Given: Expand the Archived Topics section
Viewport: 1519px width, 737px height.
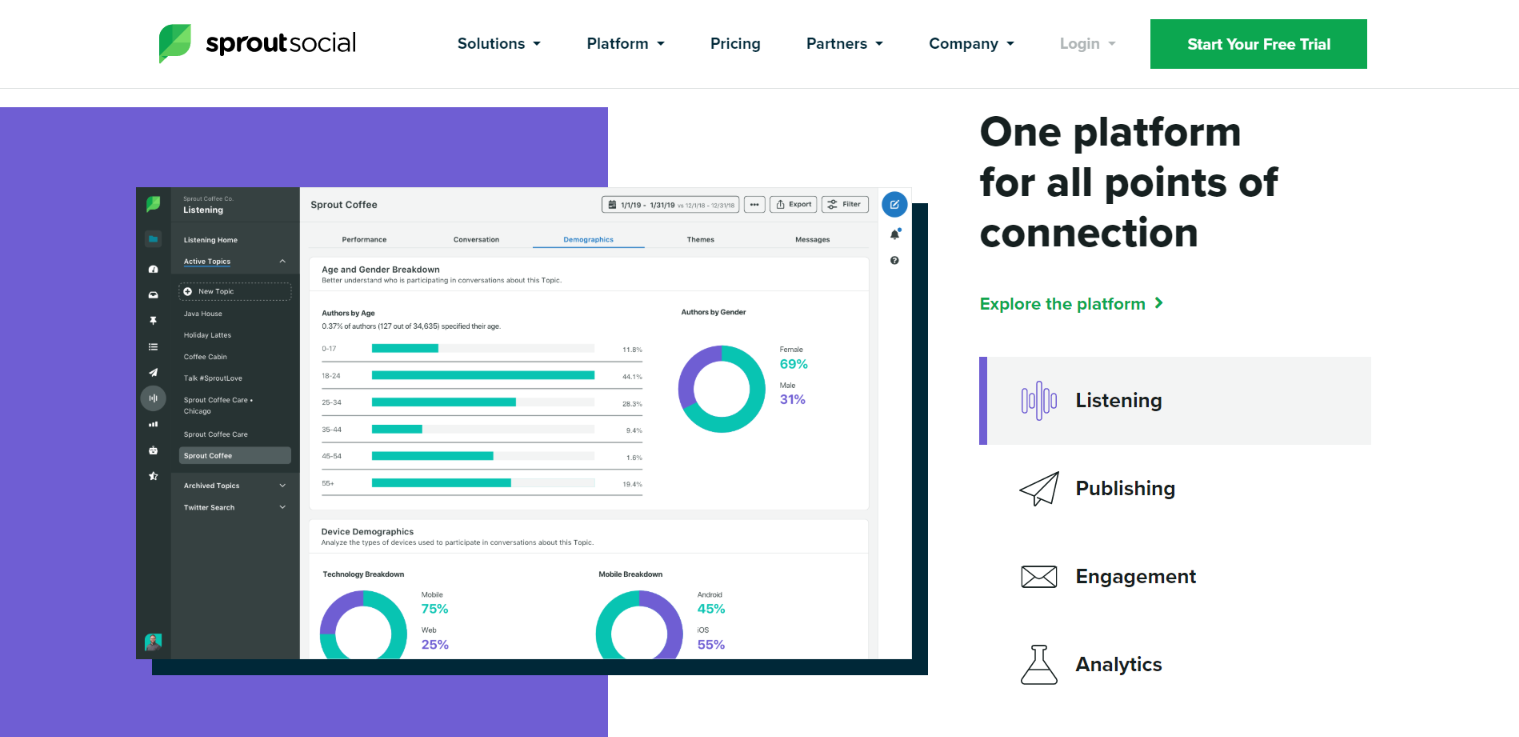Looking at the screenshot, I should pyautogui.click(x=282, y=486).
